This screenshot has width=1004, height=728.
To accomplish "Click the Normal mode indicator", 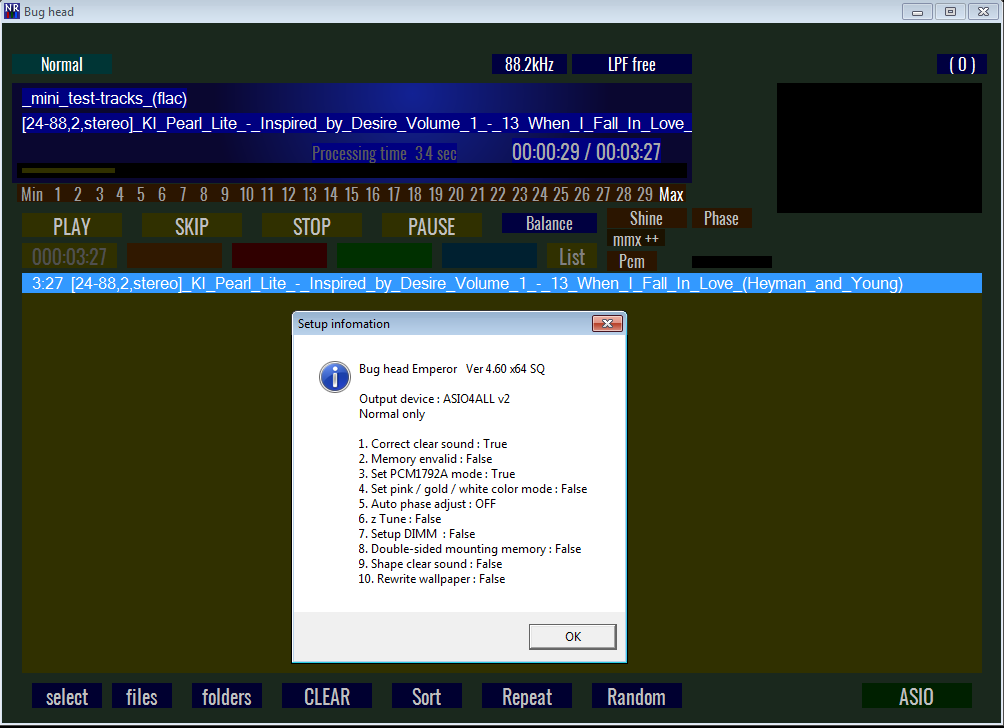I will click(x=62, y=64).
